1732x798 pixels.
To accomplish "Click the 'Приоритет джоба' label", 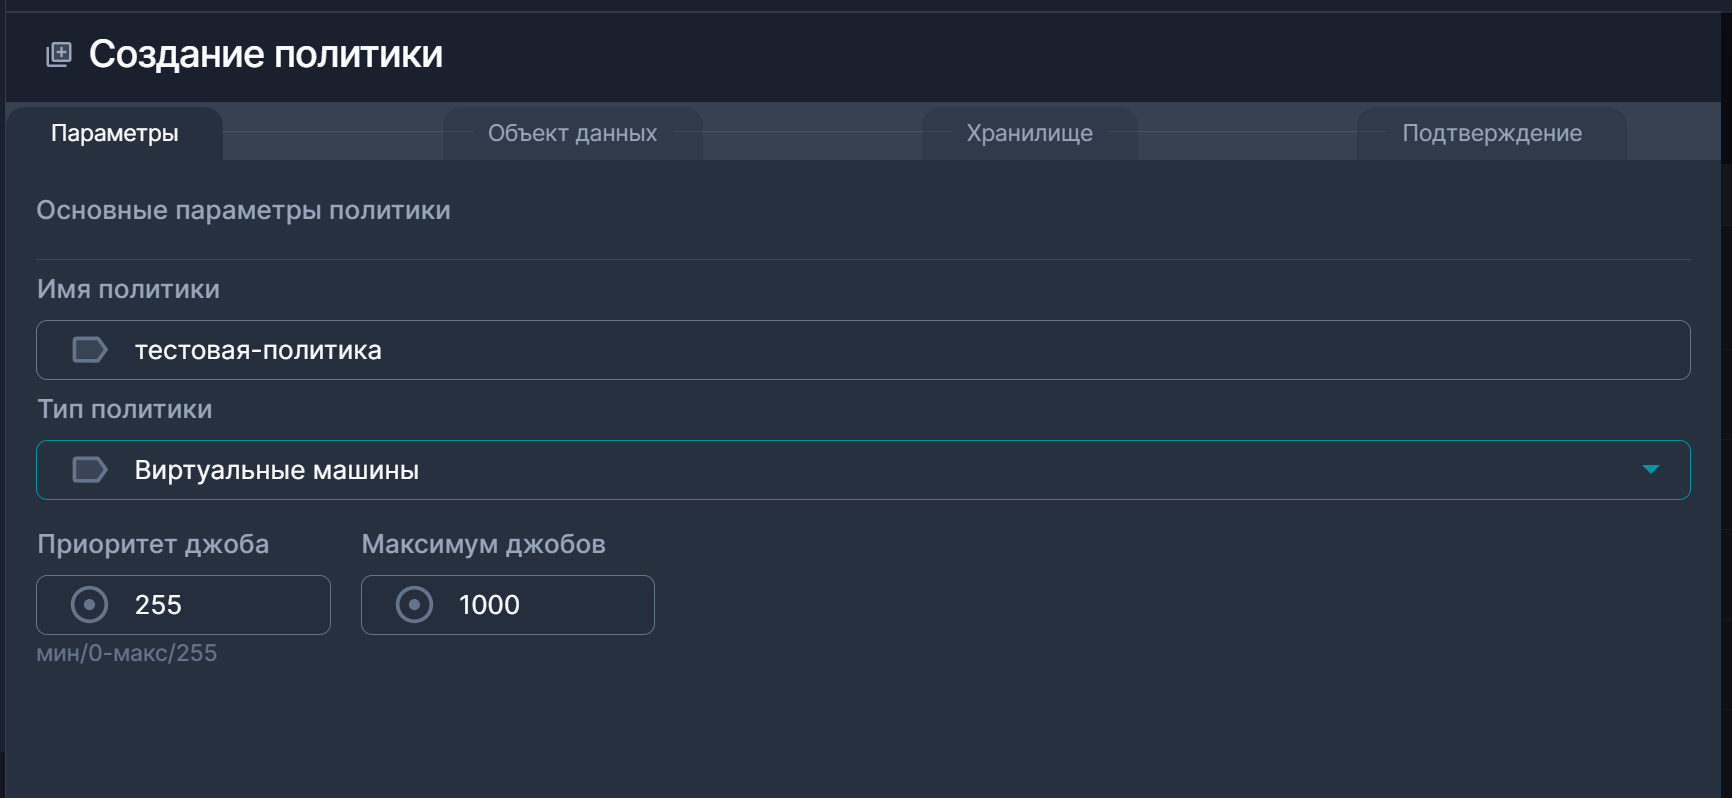I will tap(153, 544).
